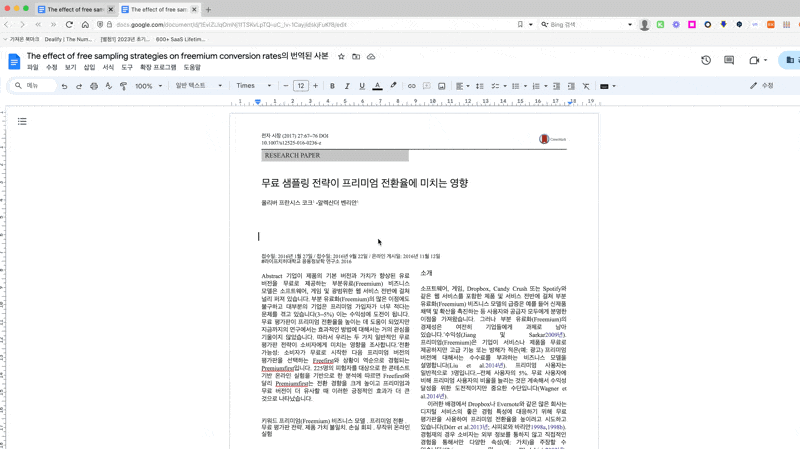Open the move-to-folder icon

pos(356,57)
